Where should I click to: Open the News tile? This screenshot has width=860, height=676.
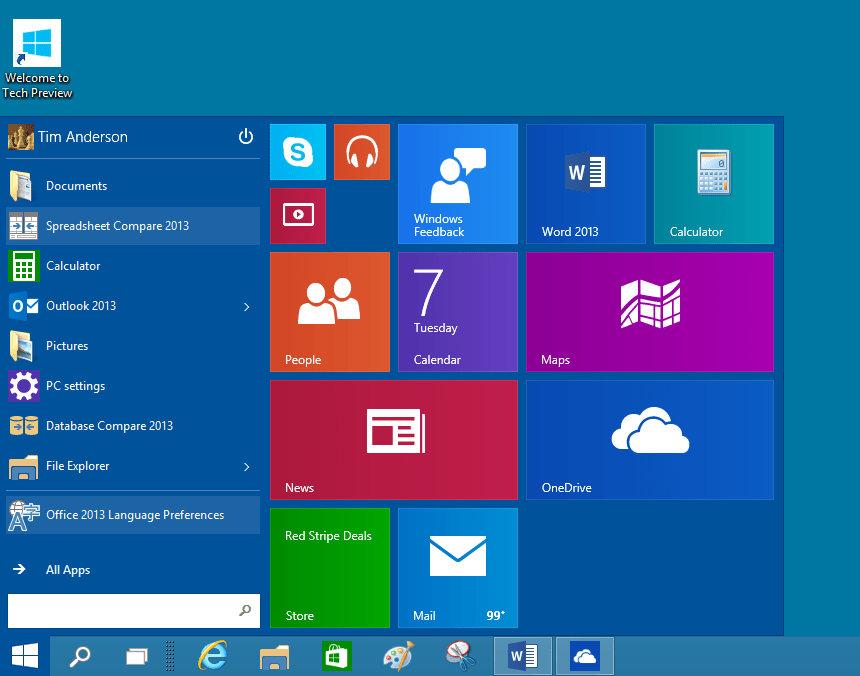[394, 440]
